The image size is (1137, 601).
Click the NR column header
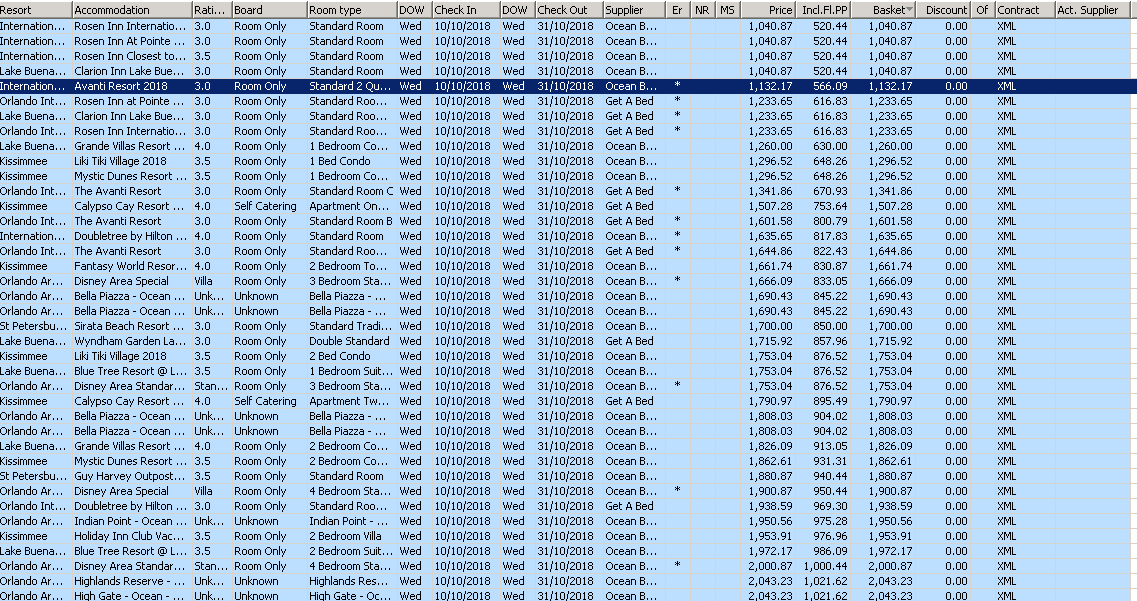703,9
